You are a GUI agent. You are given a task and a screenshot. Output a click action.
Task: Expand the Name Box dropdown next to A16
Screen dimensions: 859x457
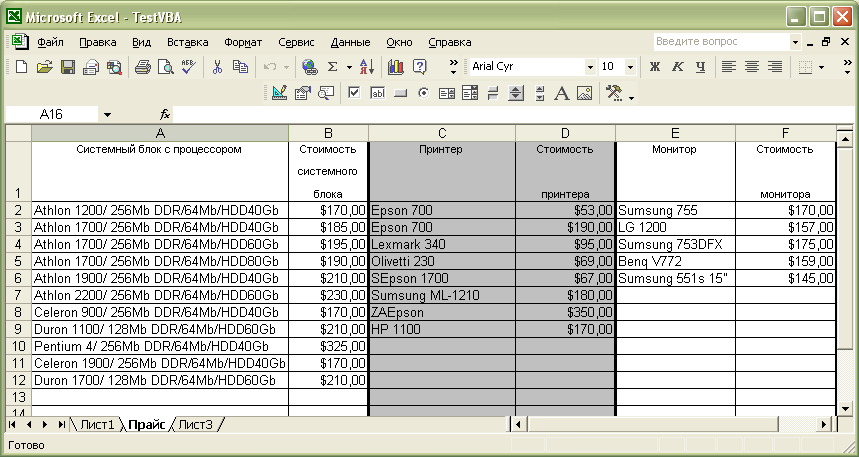click(107, 115)
